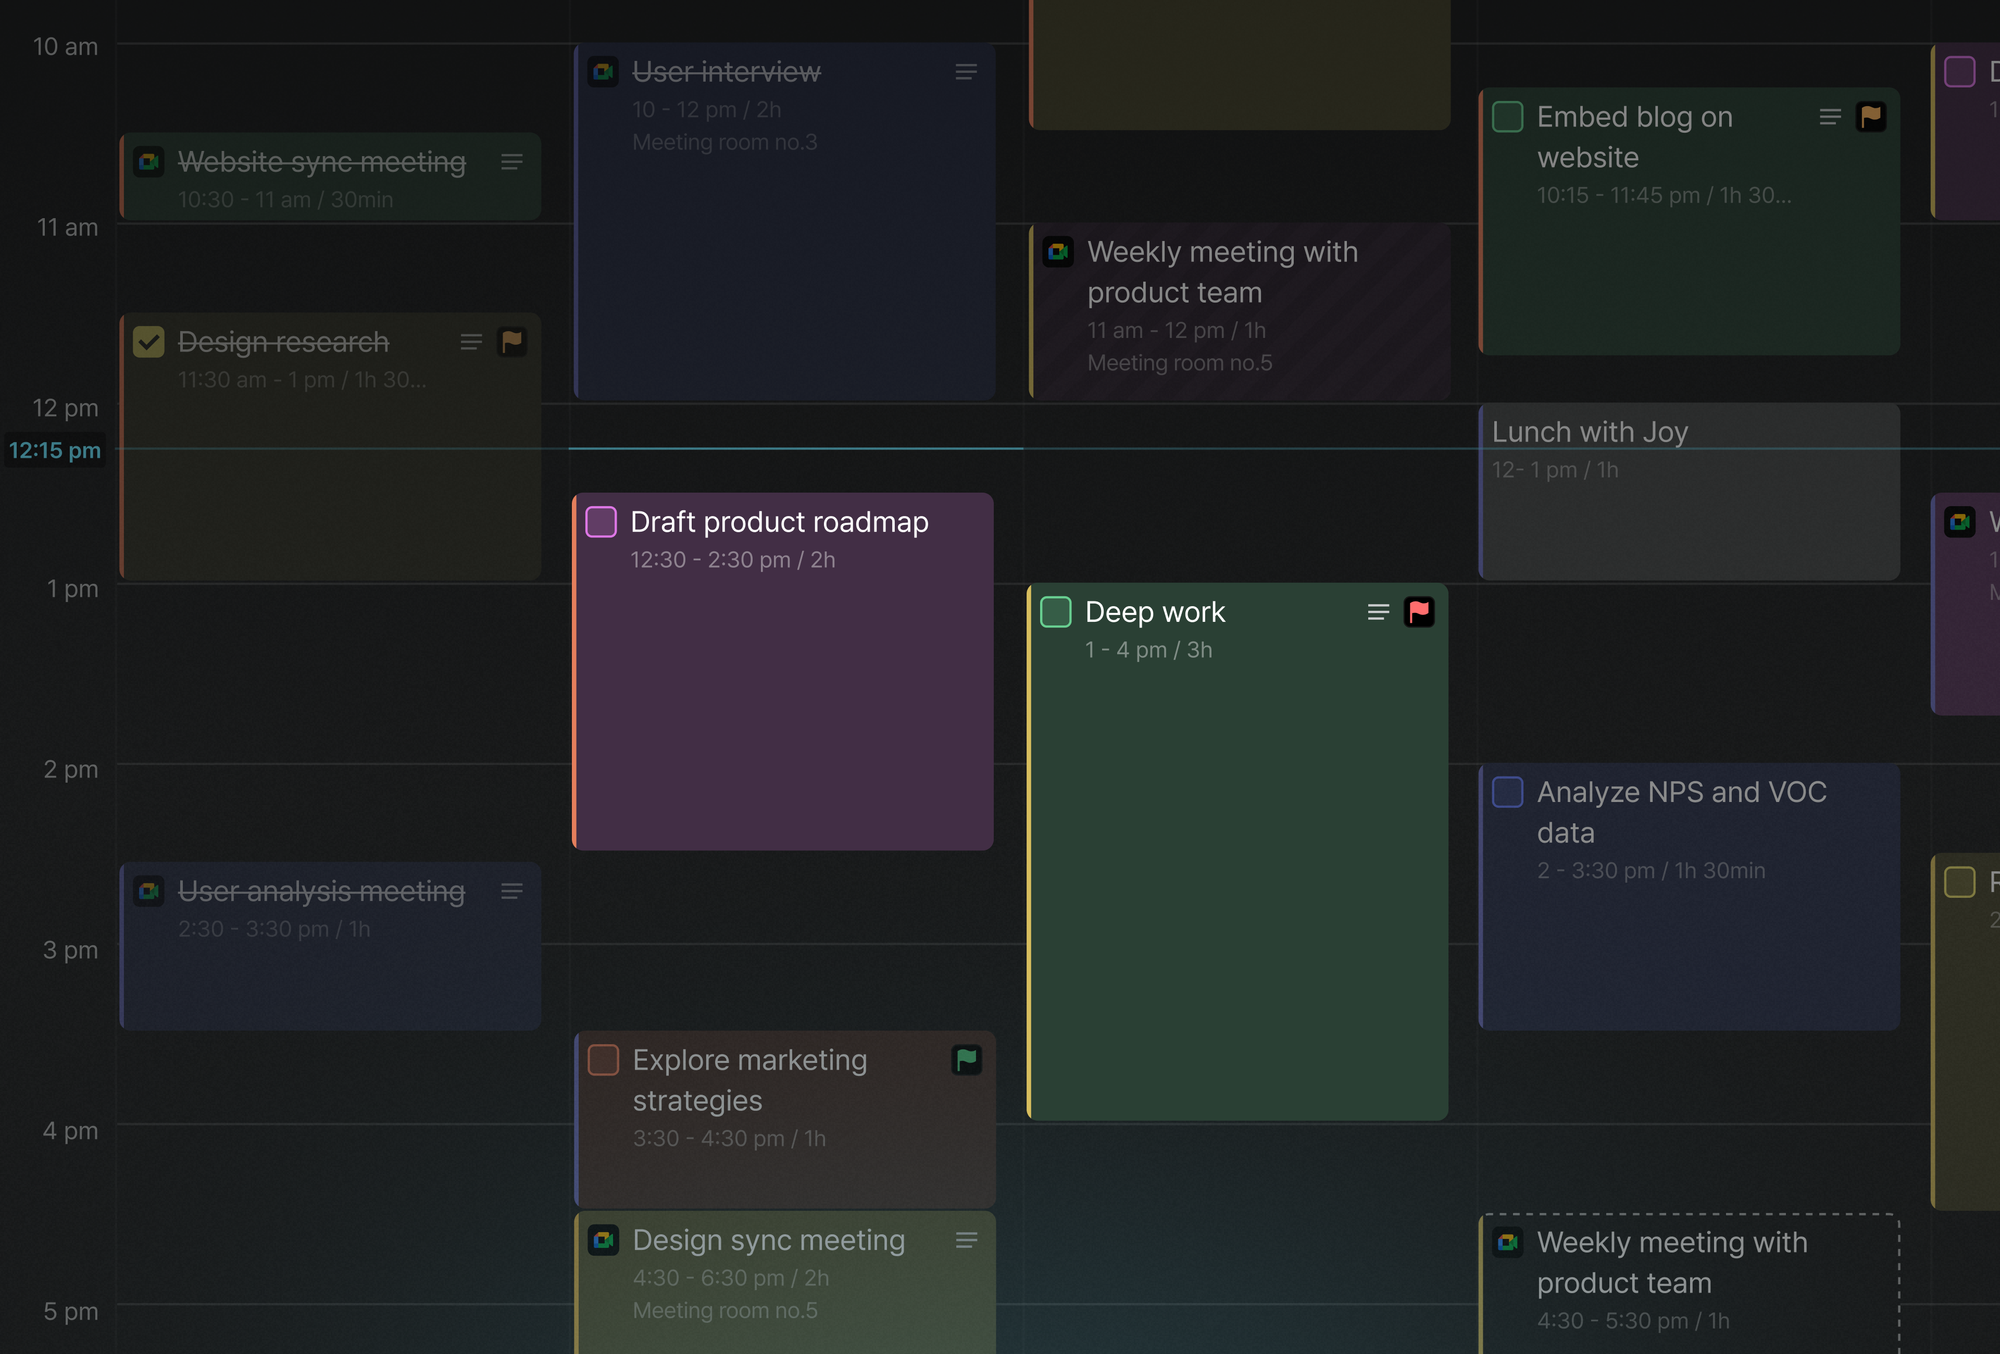
Task: Click the Google Meet icon on User interview
Action: tap(603, 72)
